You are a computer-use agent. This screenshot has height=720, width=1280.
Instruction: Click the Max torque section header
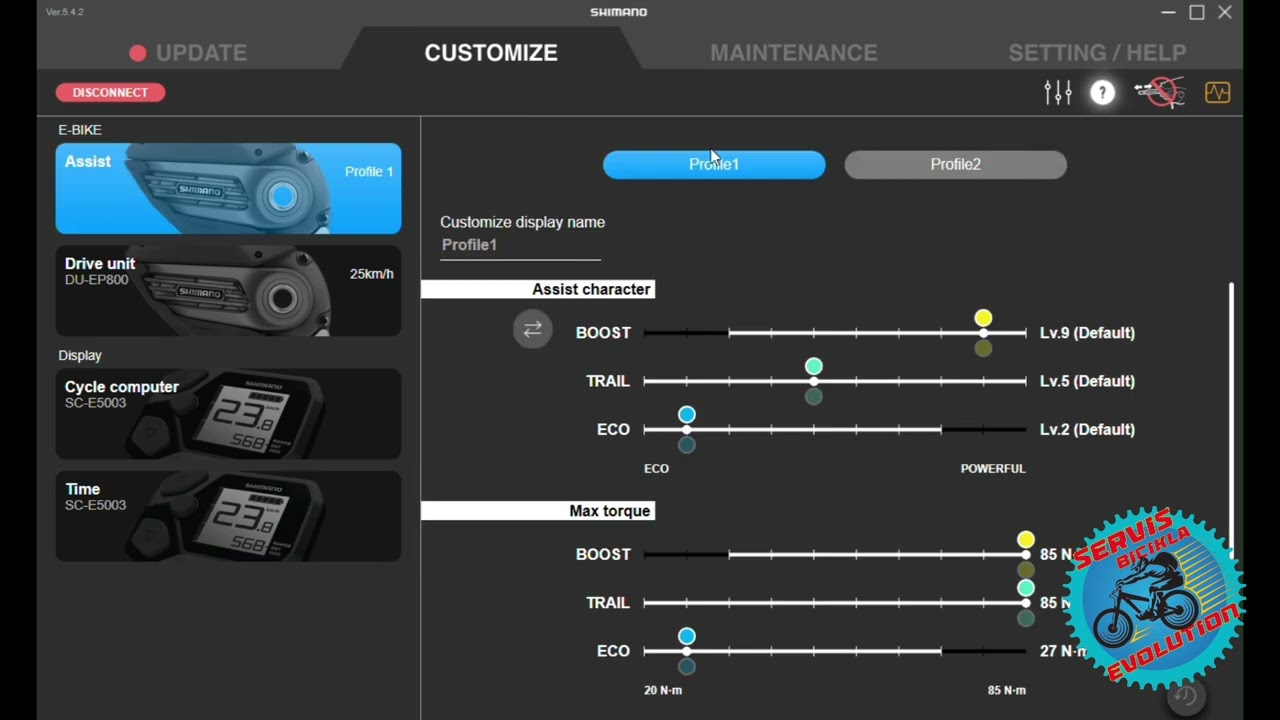point(538,511)
